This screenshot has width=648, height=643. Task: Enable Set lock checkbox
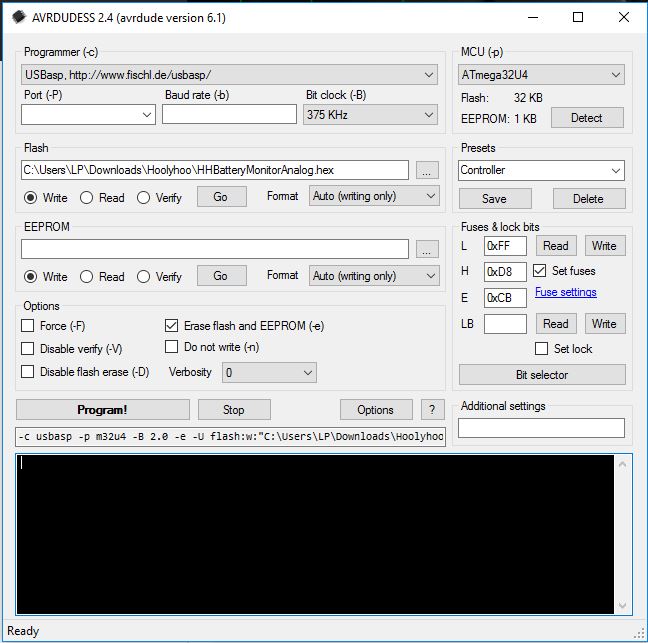(x=541, y=348)
